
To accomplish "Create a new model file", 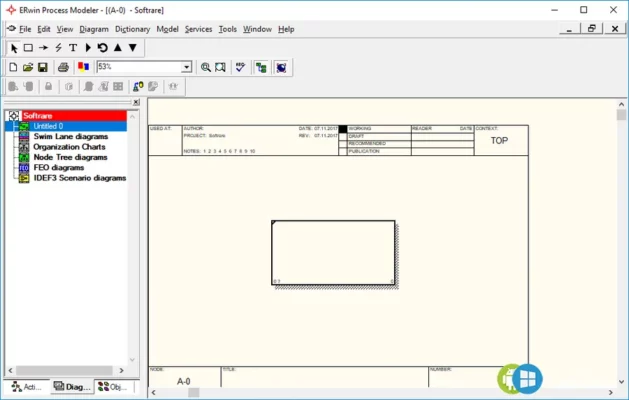I will [13, 67].
